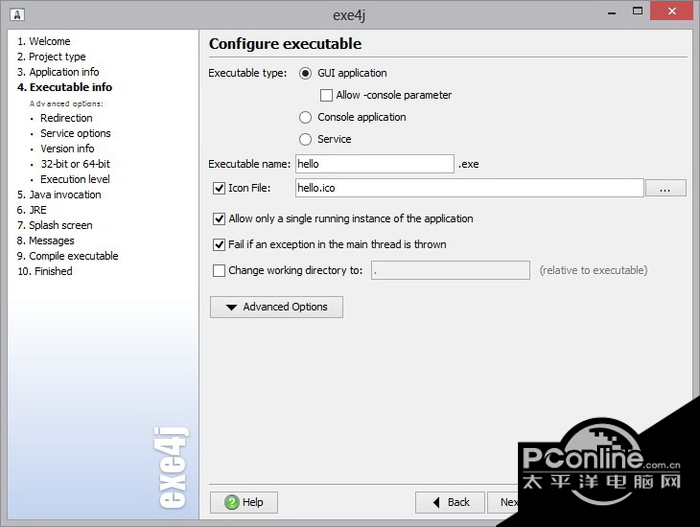Image resolution: width=700 pixels, height=527 pixels.
Task: Go to step 8. Messages
Action: pos(46,241)
